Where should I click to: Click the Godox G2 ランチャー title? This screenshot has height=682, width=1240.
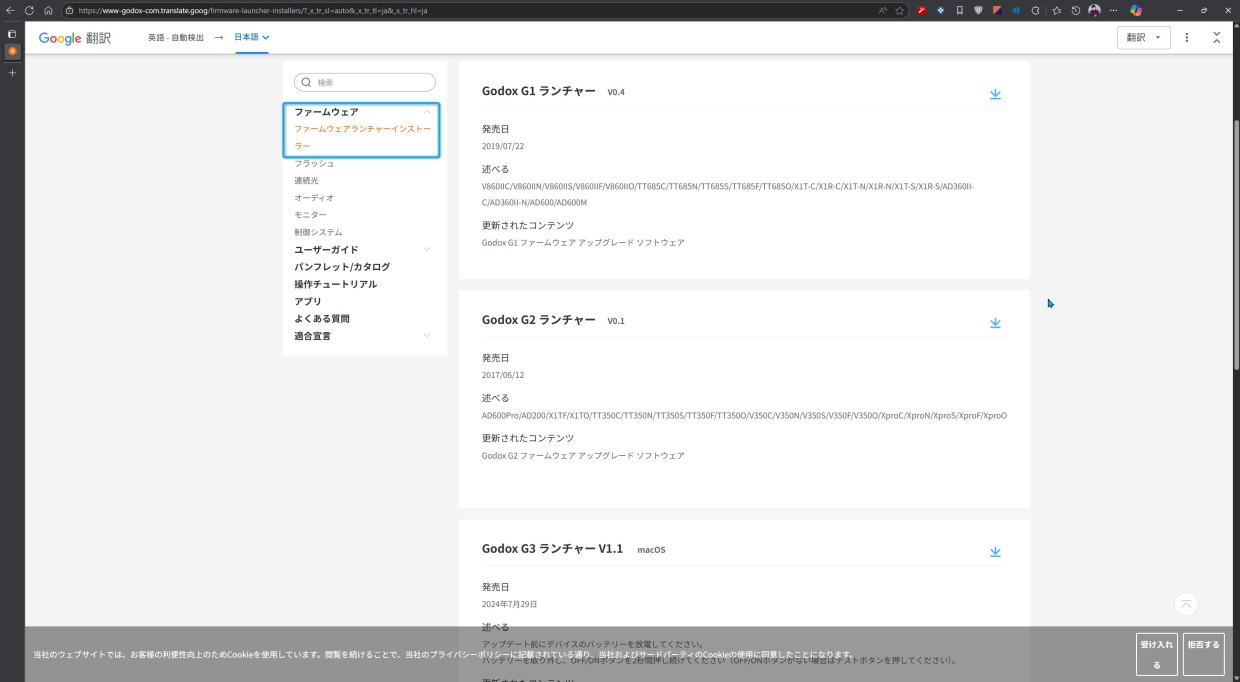tap(538, 320)
